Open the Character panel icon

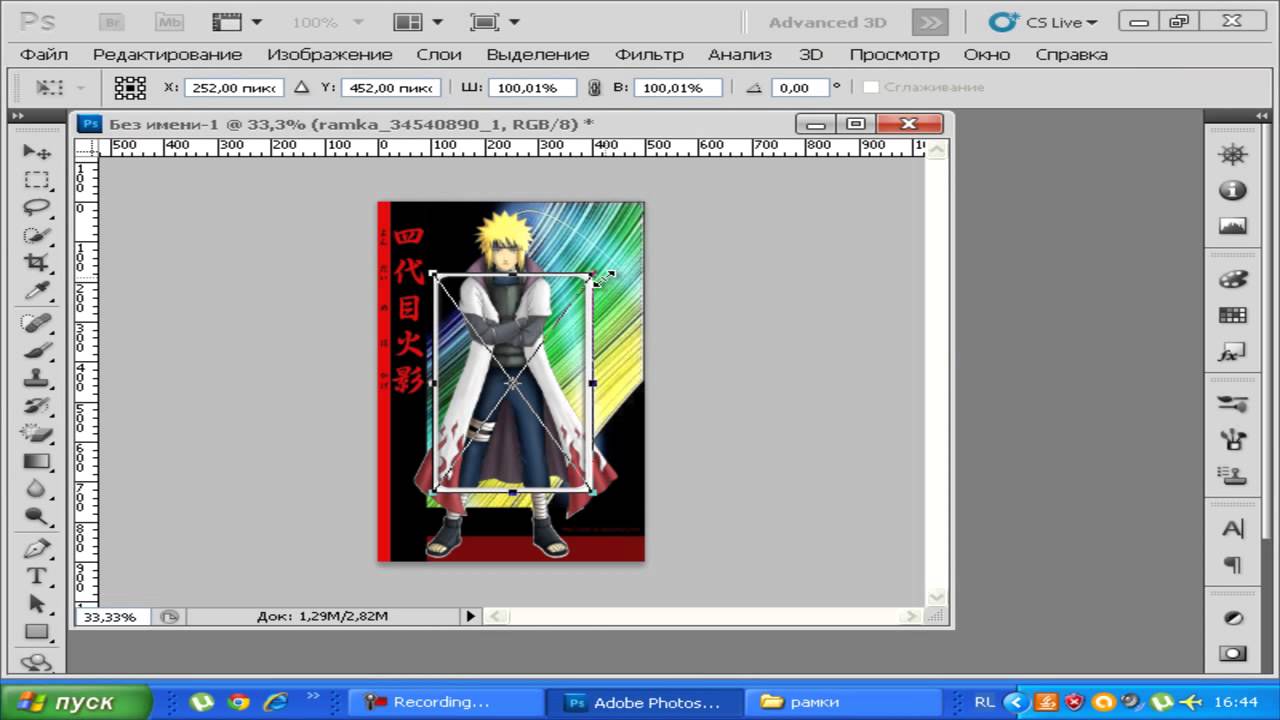[x=1232, y=528]
